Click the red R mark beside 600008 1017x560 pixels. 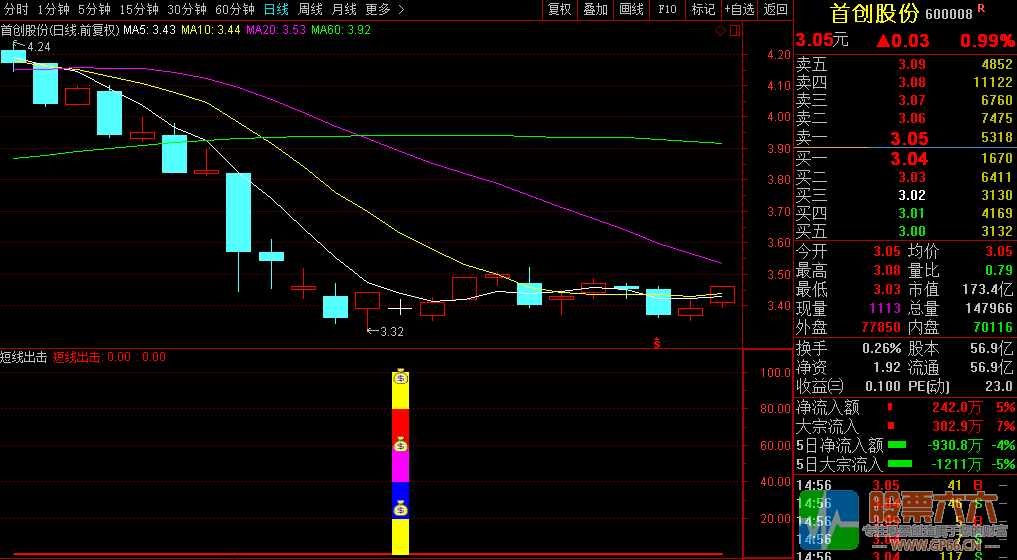click(x=981, y=9)
